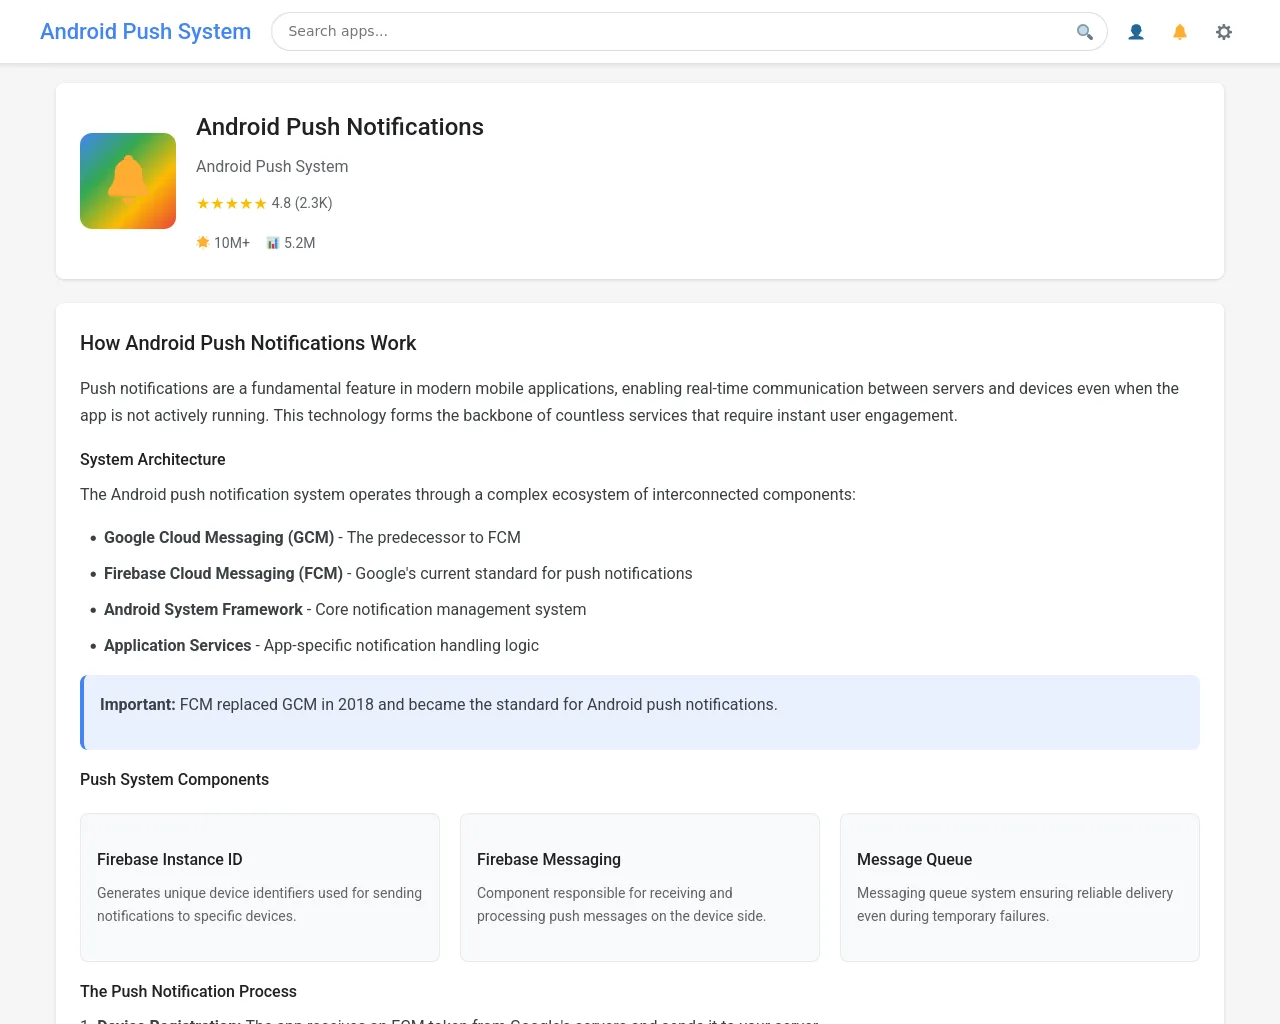Click the 5.2M chart icon
Viewport: 1280px width, 1024px height.
click(x=273, y=243)
